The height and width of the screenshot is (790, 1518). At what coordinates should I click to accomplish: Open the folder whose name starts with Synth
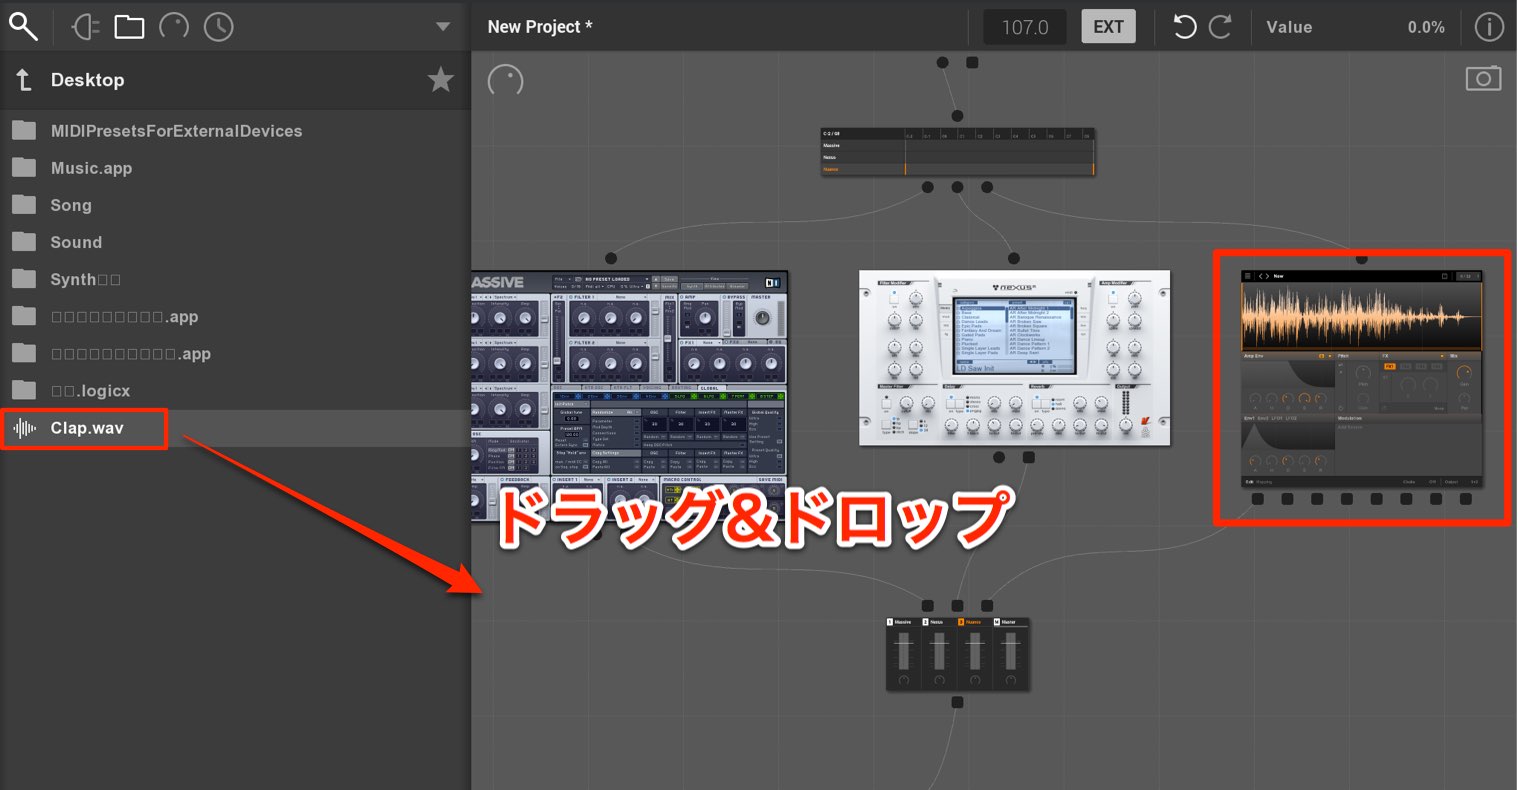(x=235, y=279)
